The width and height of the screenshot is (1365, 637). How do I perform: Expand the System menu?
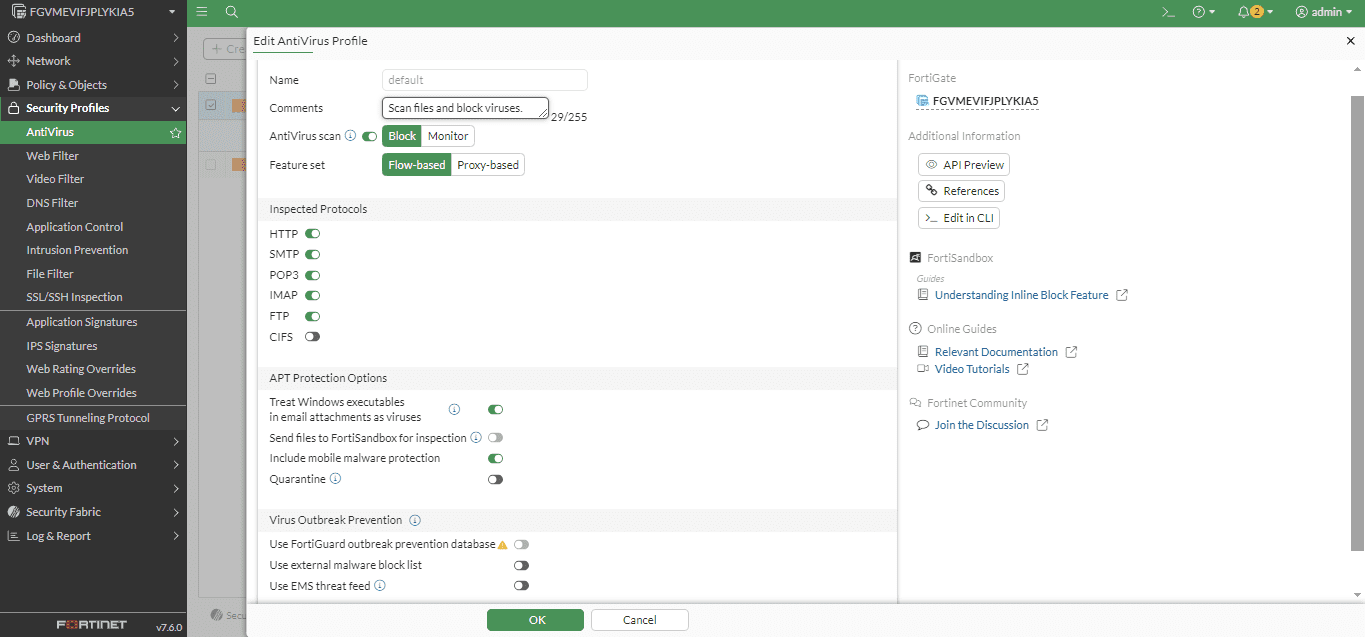click(x=93, y=488)
